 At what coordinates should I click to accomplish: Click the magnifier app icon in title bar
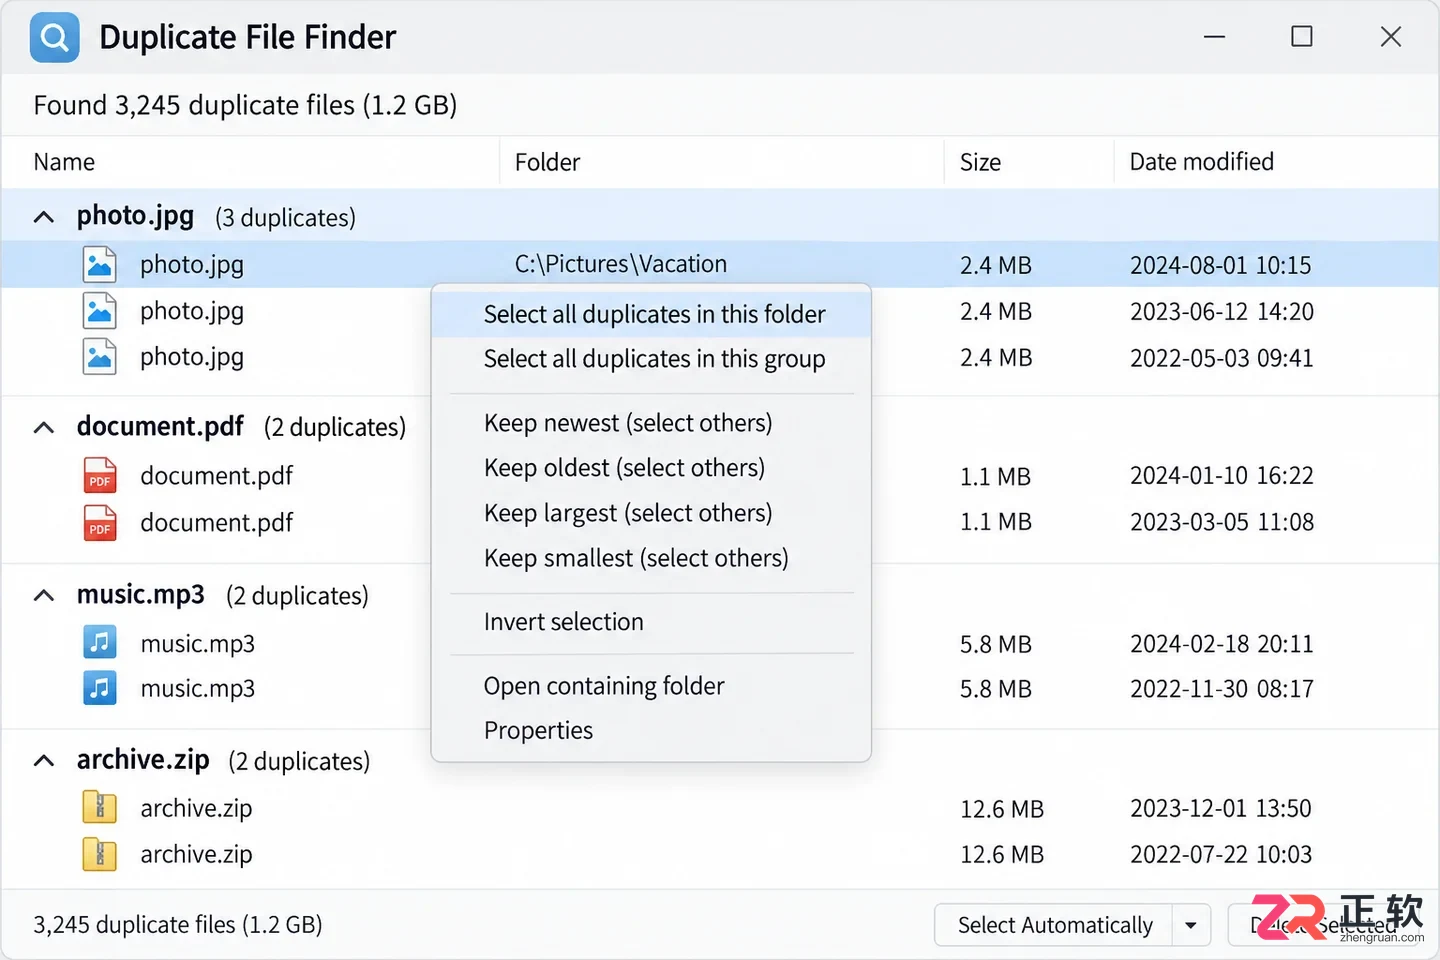click(55, 38)
